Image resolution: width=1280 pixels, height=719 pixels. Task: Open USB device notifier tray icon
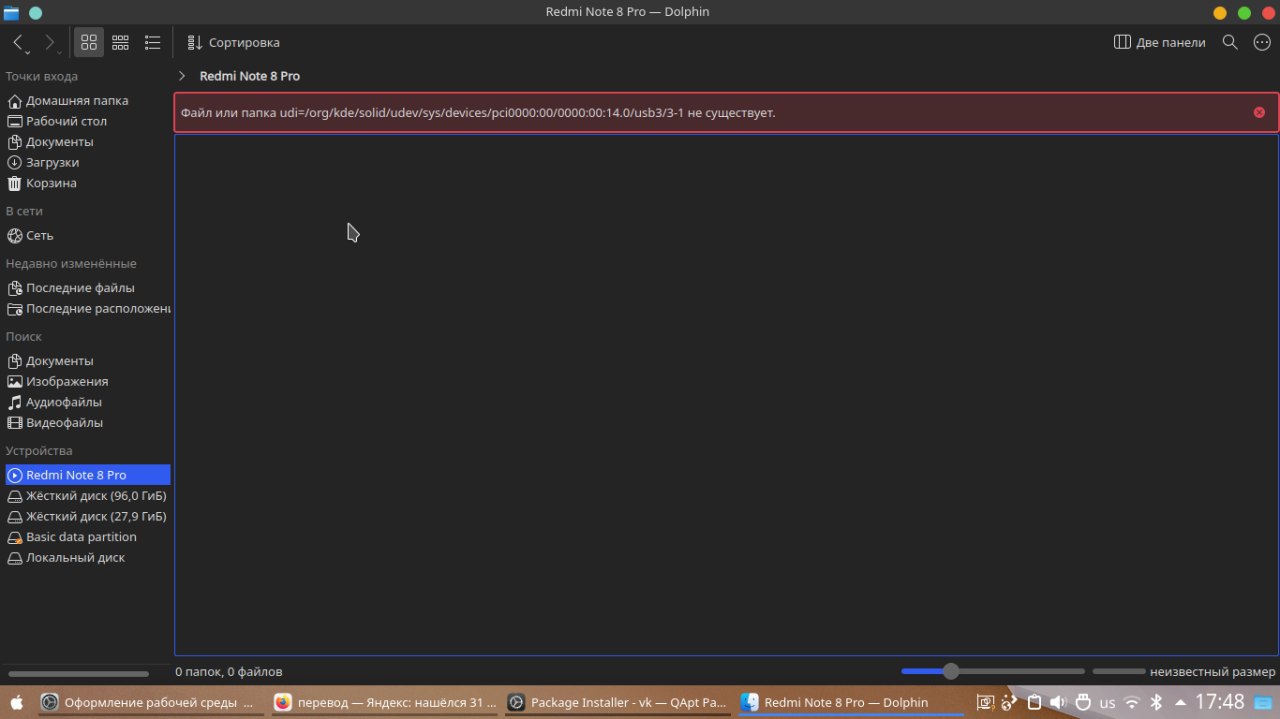(x=1083, y=702)
